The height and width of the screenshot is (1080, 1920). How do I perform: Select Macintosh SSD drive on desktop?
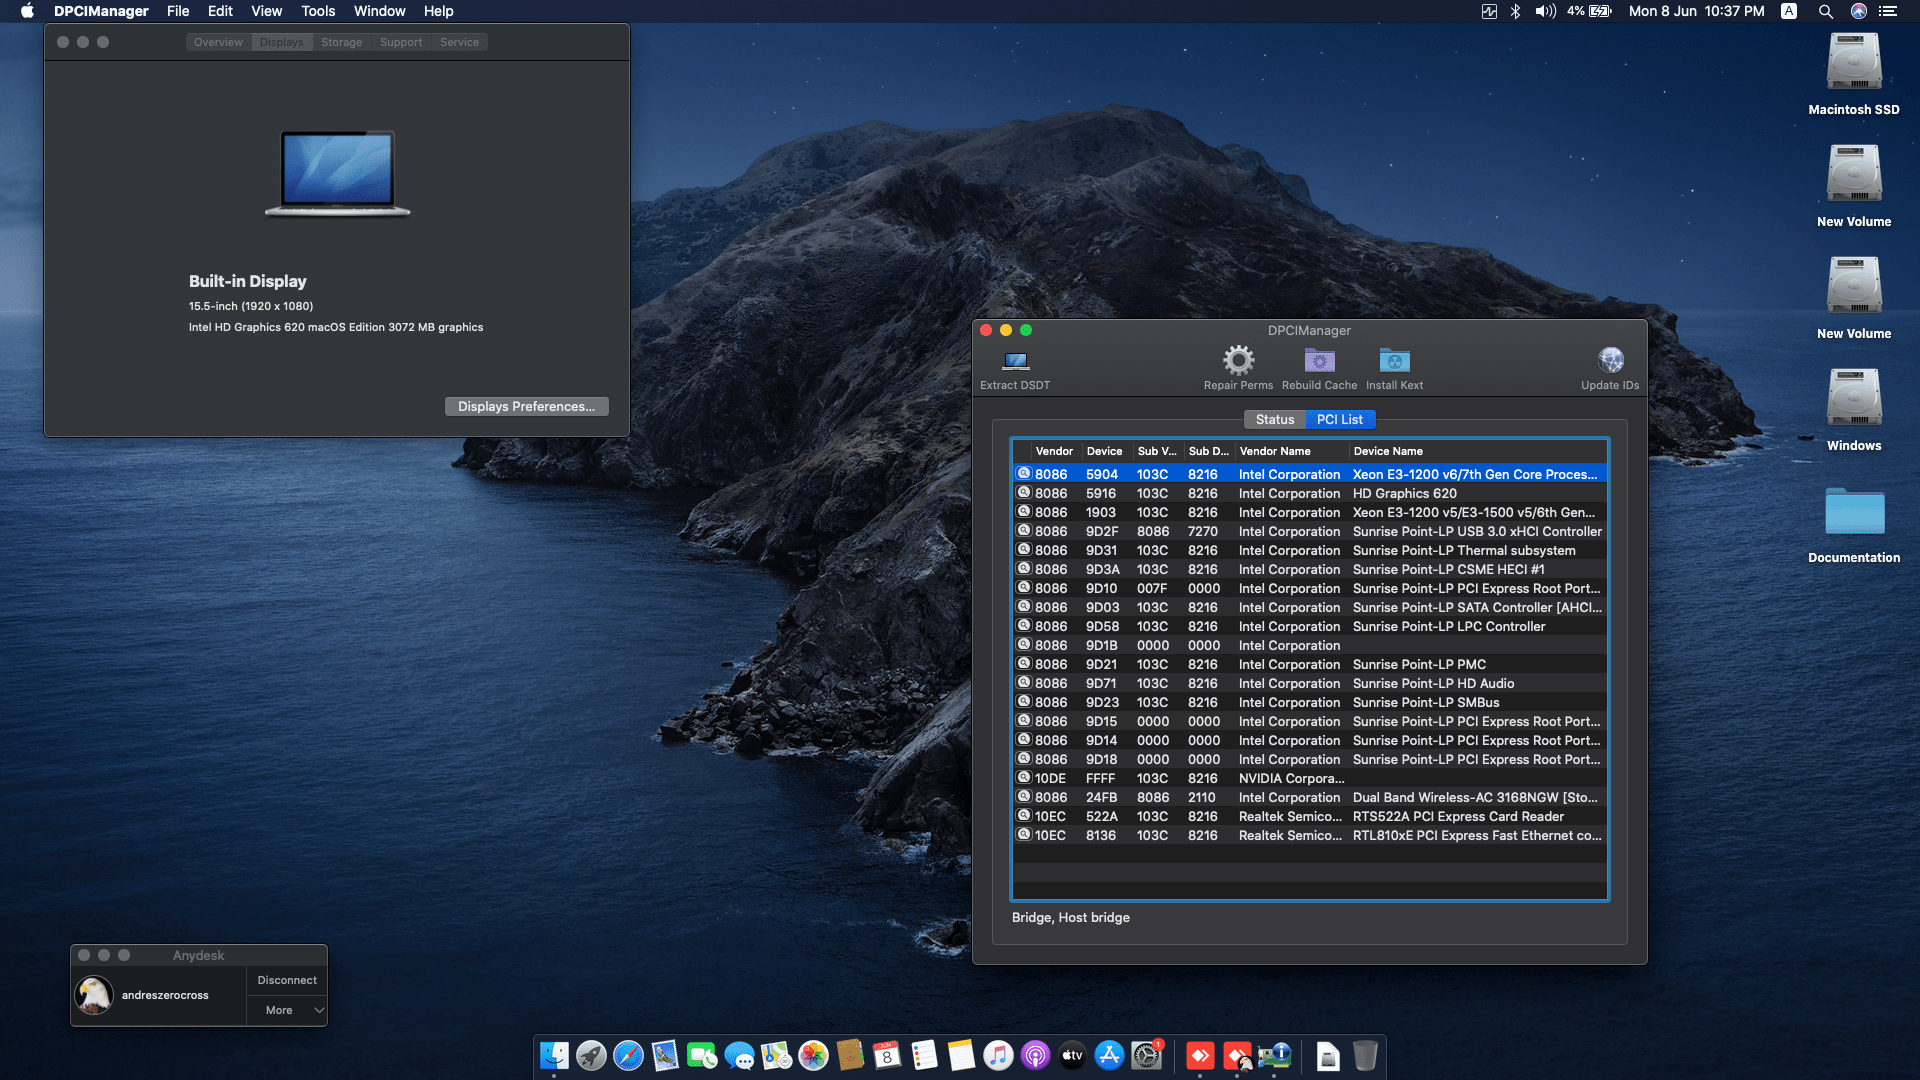(1854, 74)
